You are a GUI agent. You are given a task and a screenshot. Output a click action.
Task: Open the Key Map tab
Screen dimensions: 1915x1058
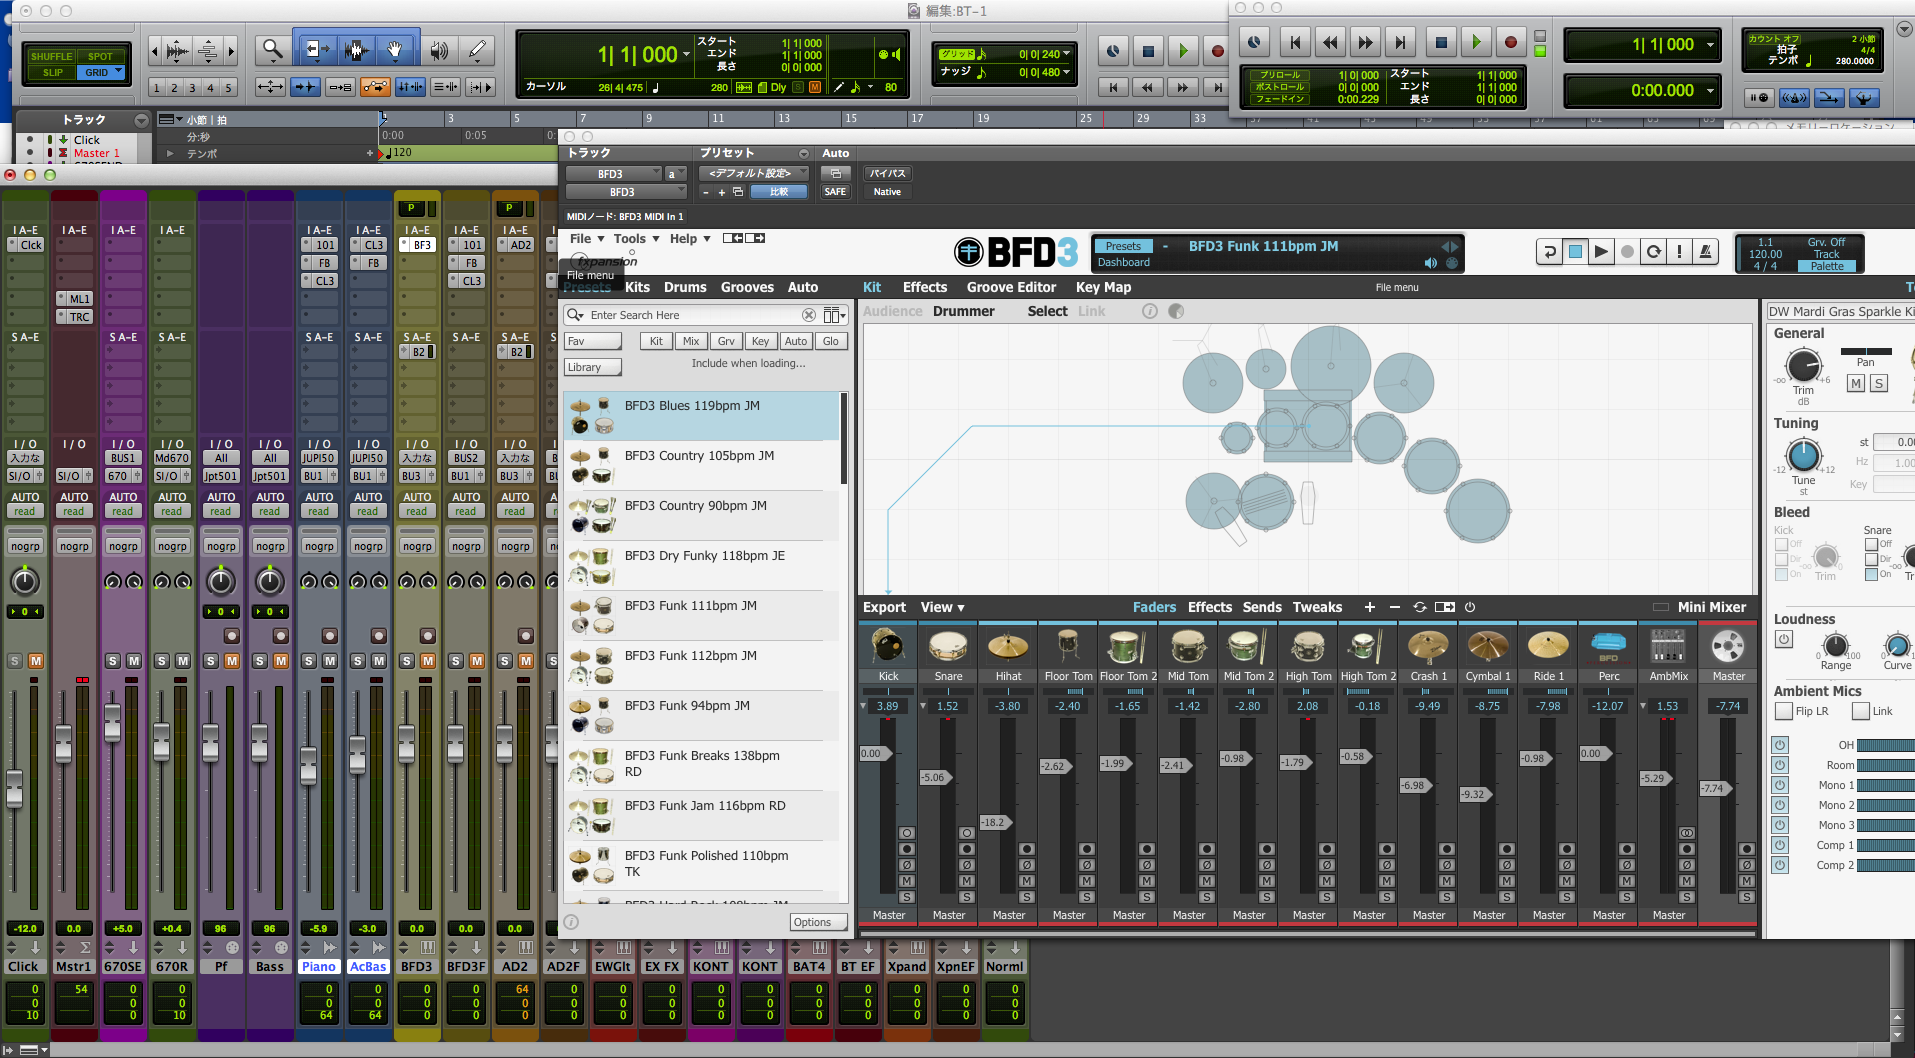(1103, 287)
